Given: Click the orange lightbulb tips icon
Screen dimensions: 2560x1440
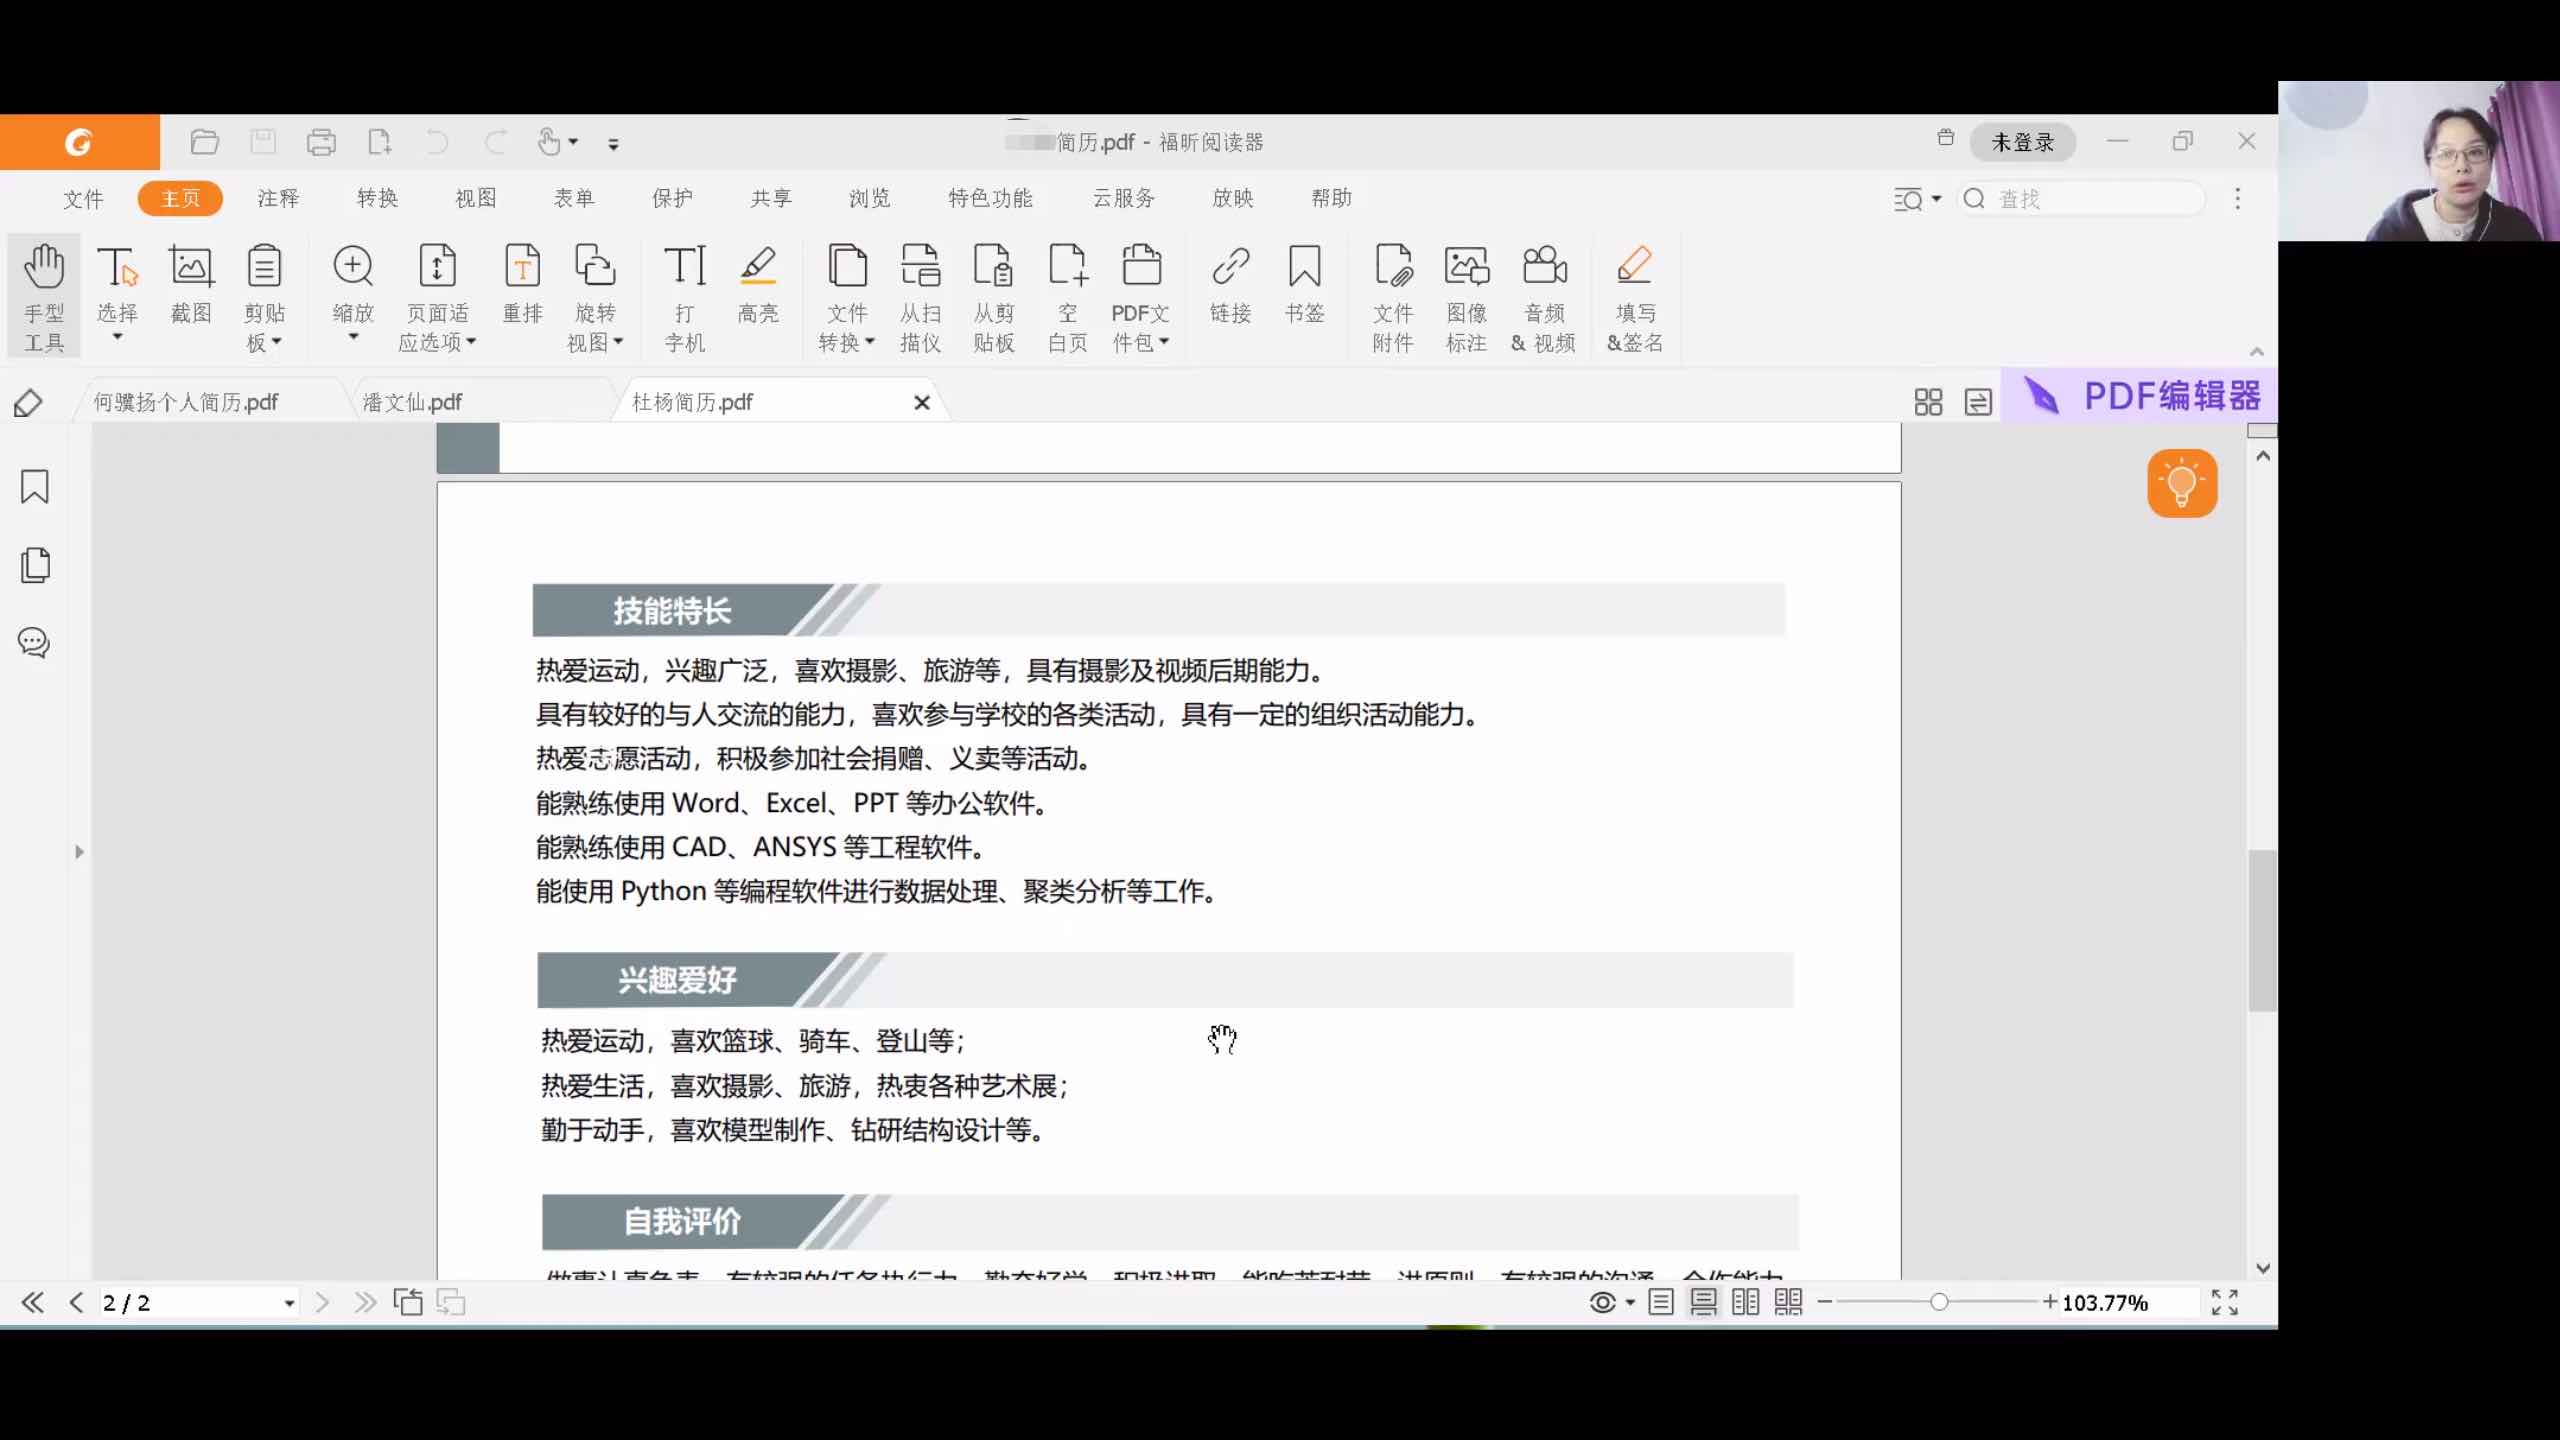Looking at the screenshot, I should pos(2182,484).
